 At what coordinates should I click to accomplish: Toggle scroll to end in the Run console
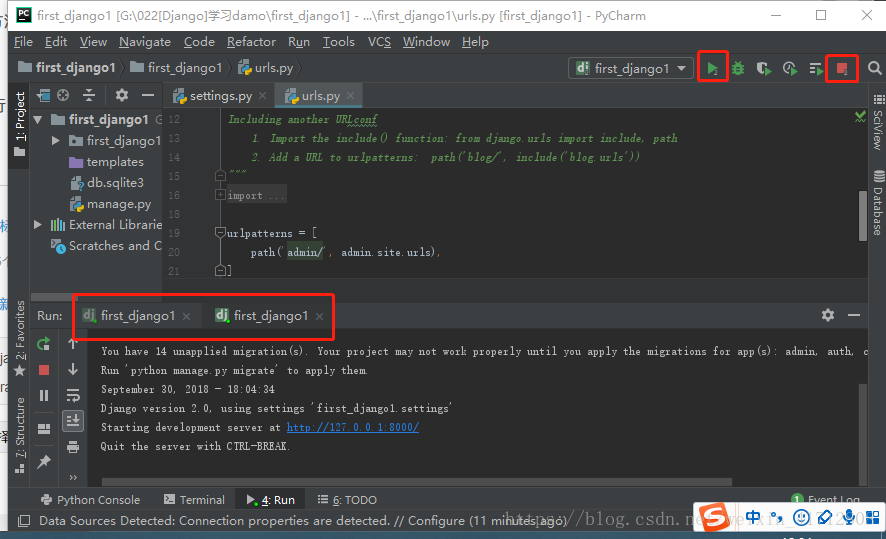[73, 421]
